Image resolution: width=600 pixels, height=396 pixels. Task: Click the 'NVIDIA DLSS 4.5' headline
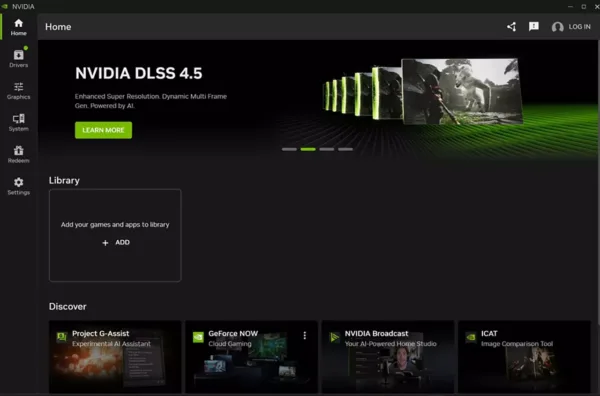click(x=139, y=73)
